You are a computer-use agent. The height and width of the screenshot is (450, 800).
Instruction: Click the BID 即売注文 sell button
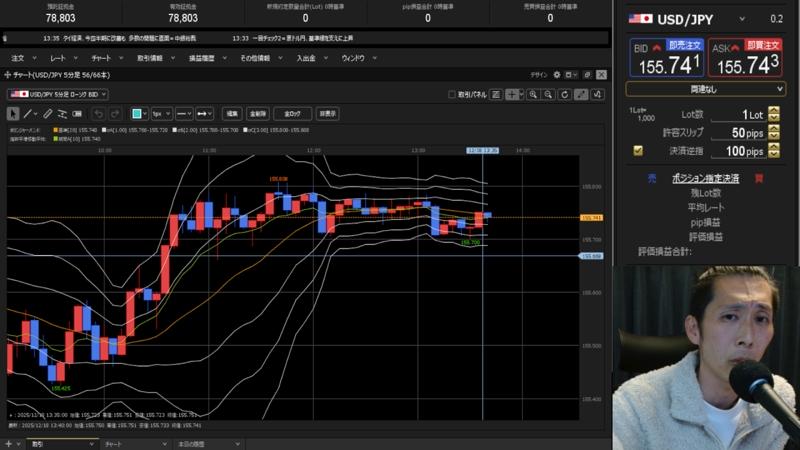665,59
